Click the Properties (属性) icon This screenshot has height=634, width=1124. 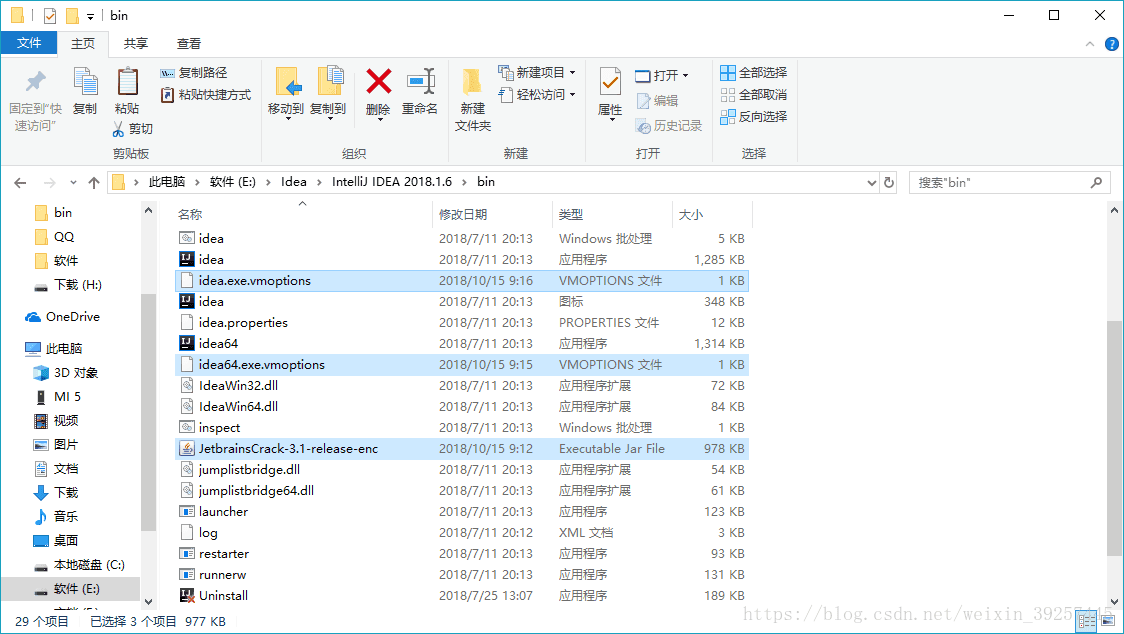click(x=610, y=82)
